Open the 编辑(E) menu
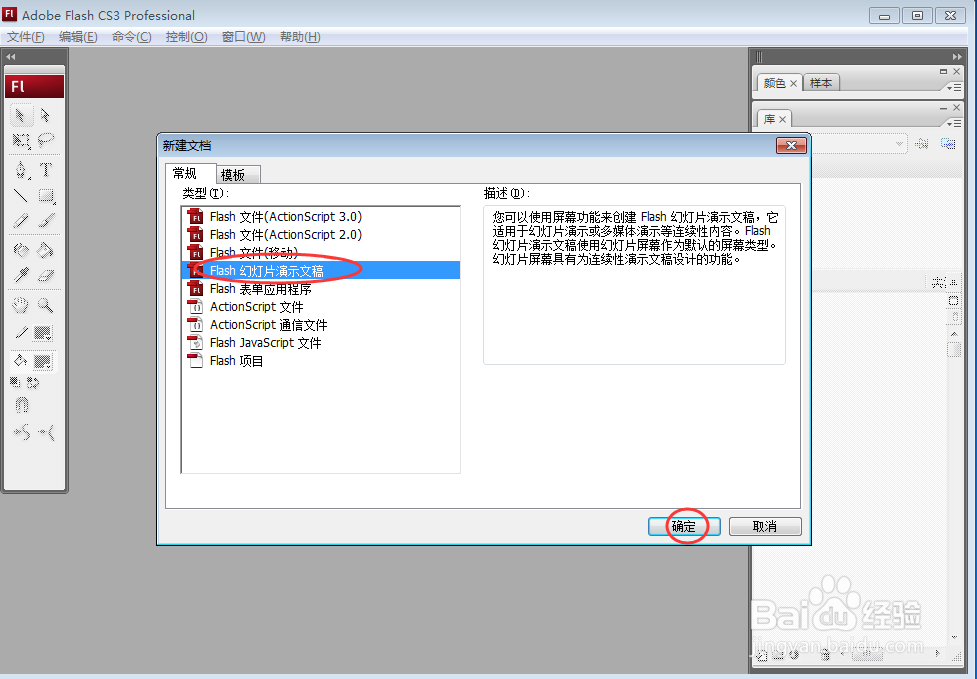The width and height of the screenshot is (977, 679). point(78,37)
